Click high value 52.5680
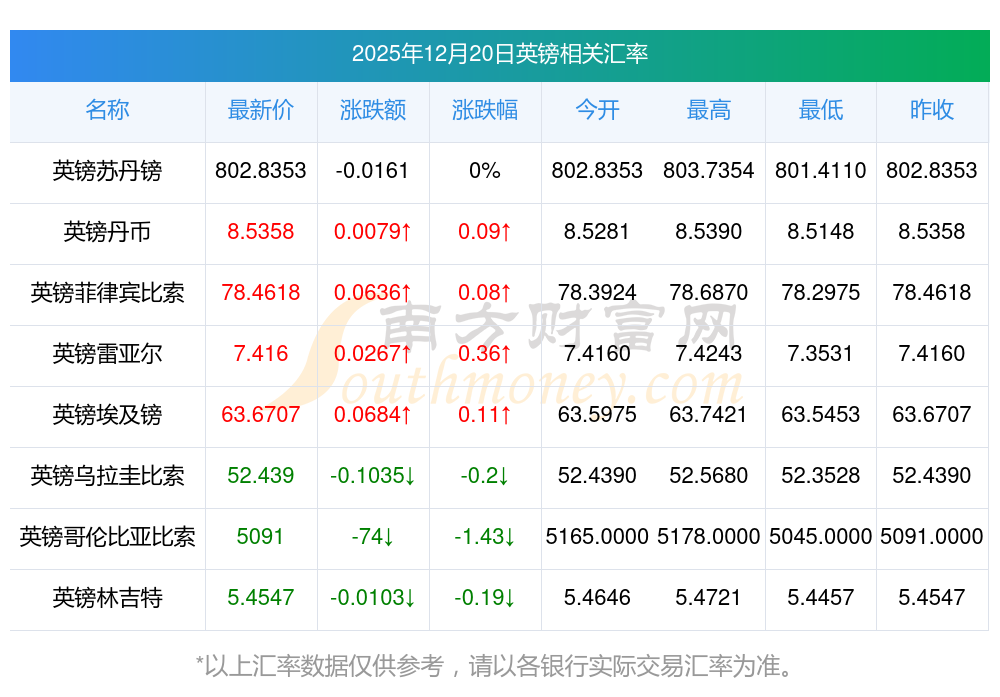This screenshot has width=1000, height=697. click(709, 476)
